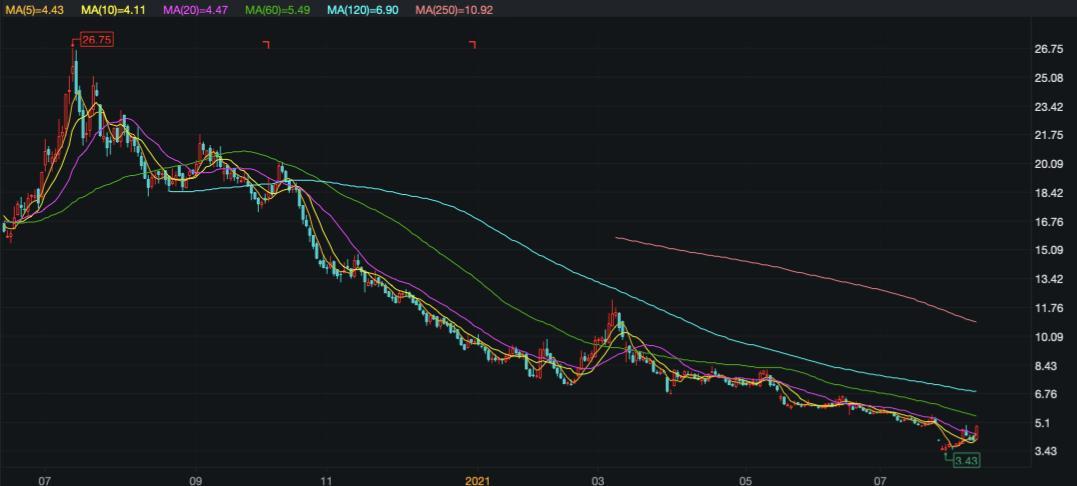Viewport: 1077px width, 486px height.
Task: Click the purple MA(20)=4.47 label
Action: pos(196,9)
